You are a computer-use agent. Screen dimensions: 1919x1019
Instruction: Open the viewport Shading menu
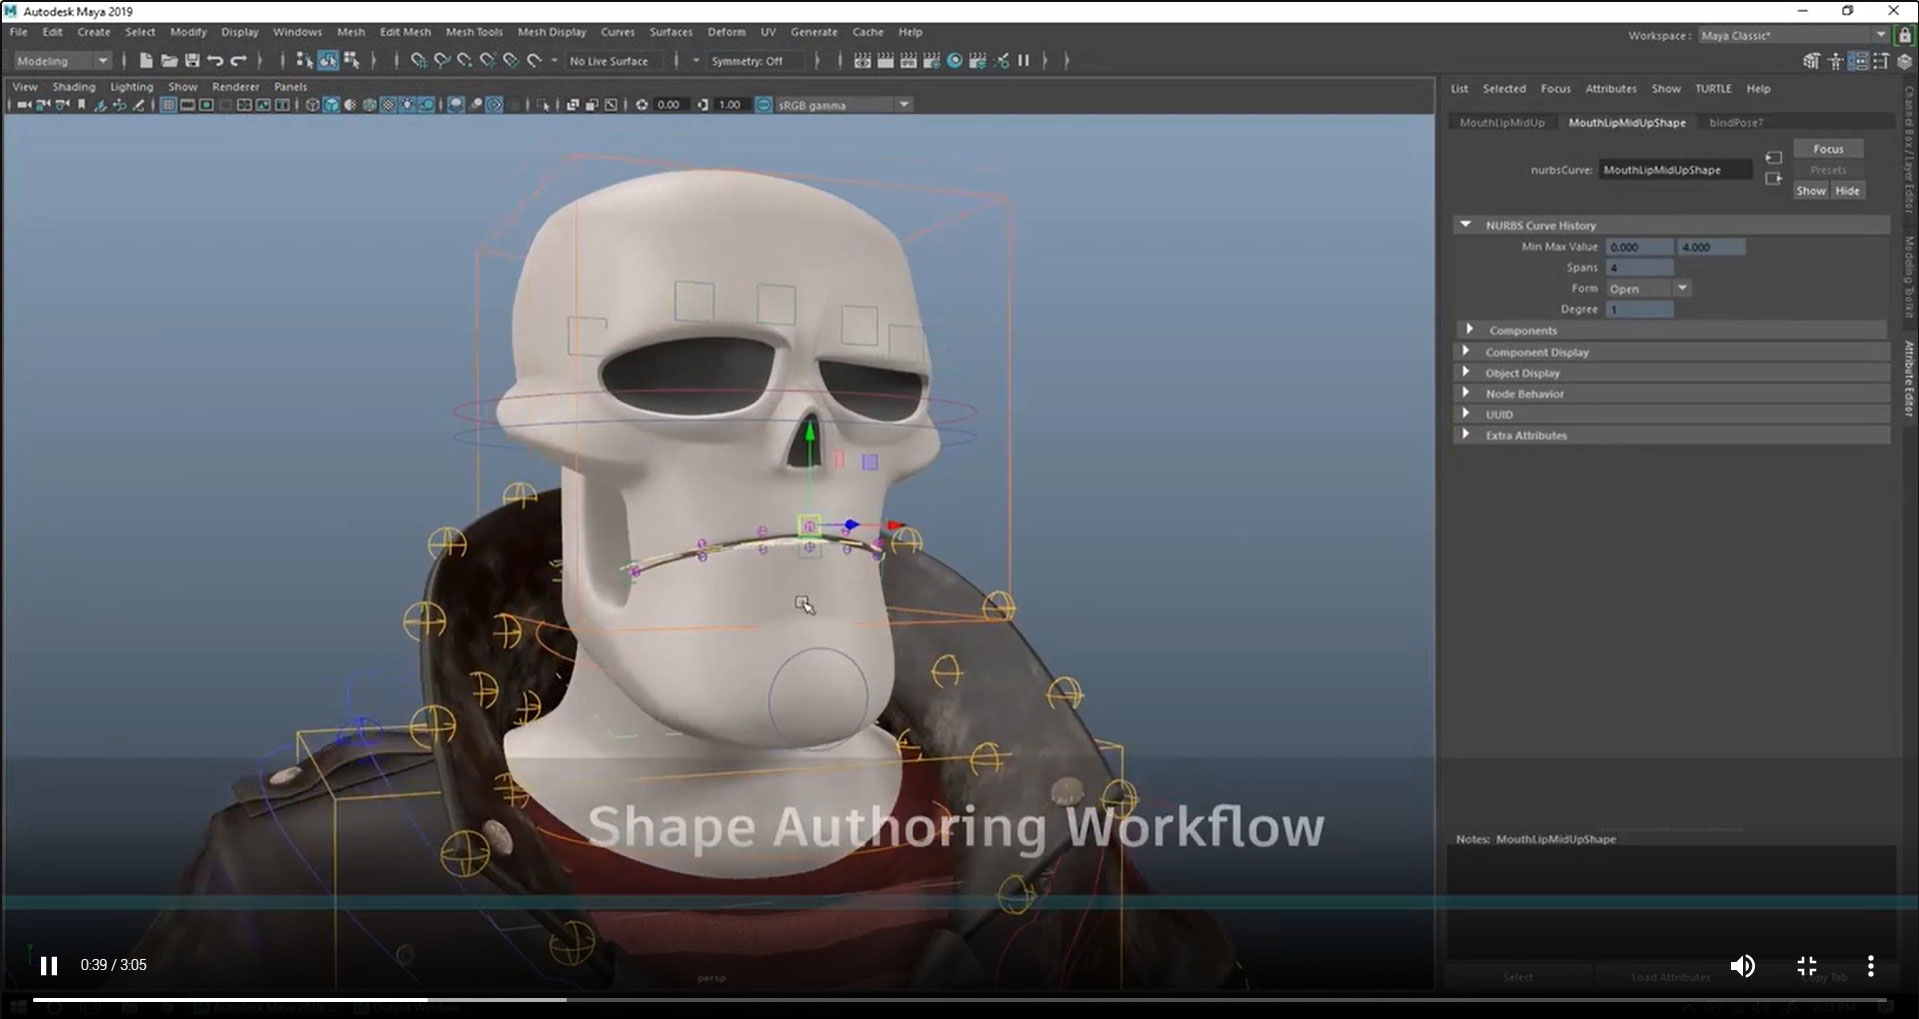[74, 87]
